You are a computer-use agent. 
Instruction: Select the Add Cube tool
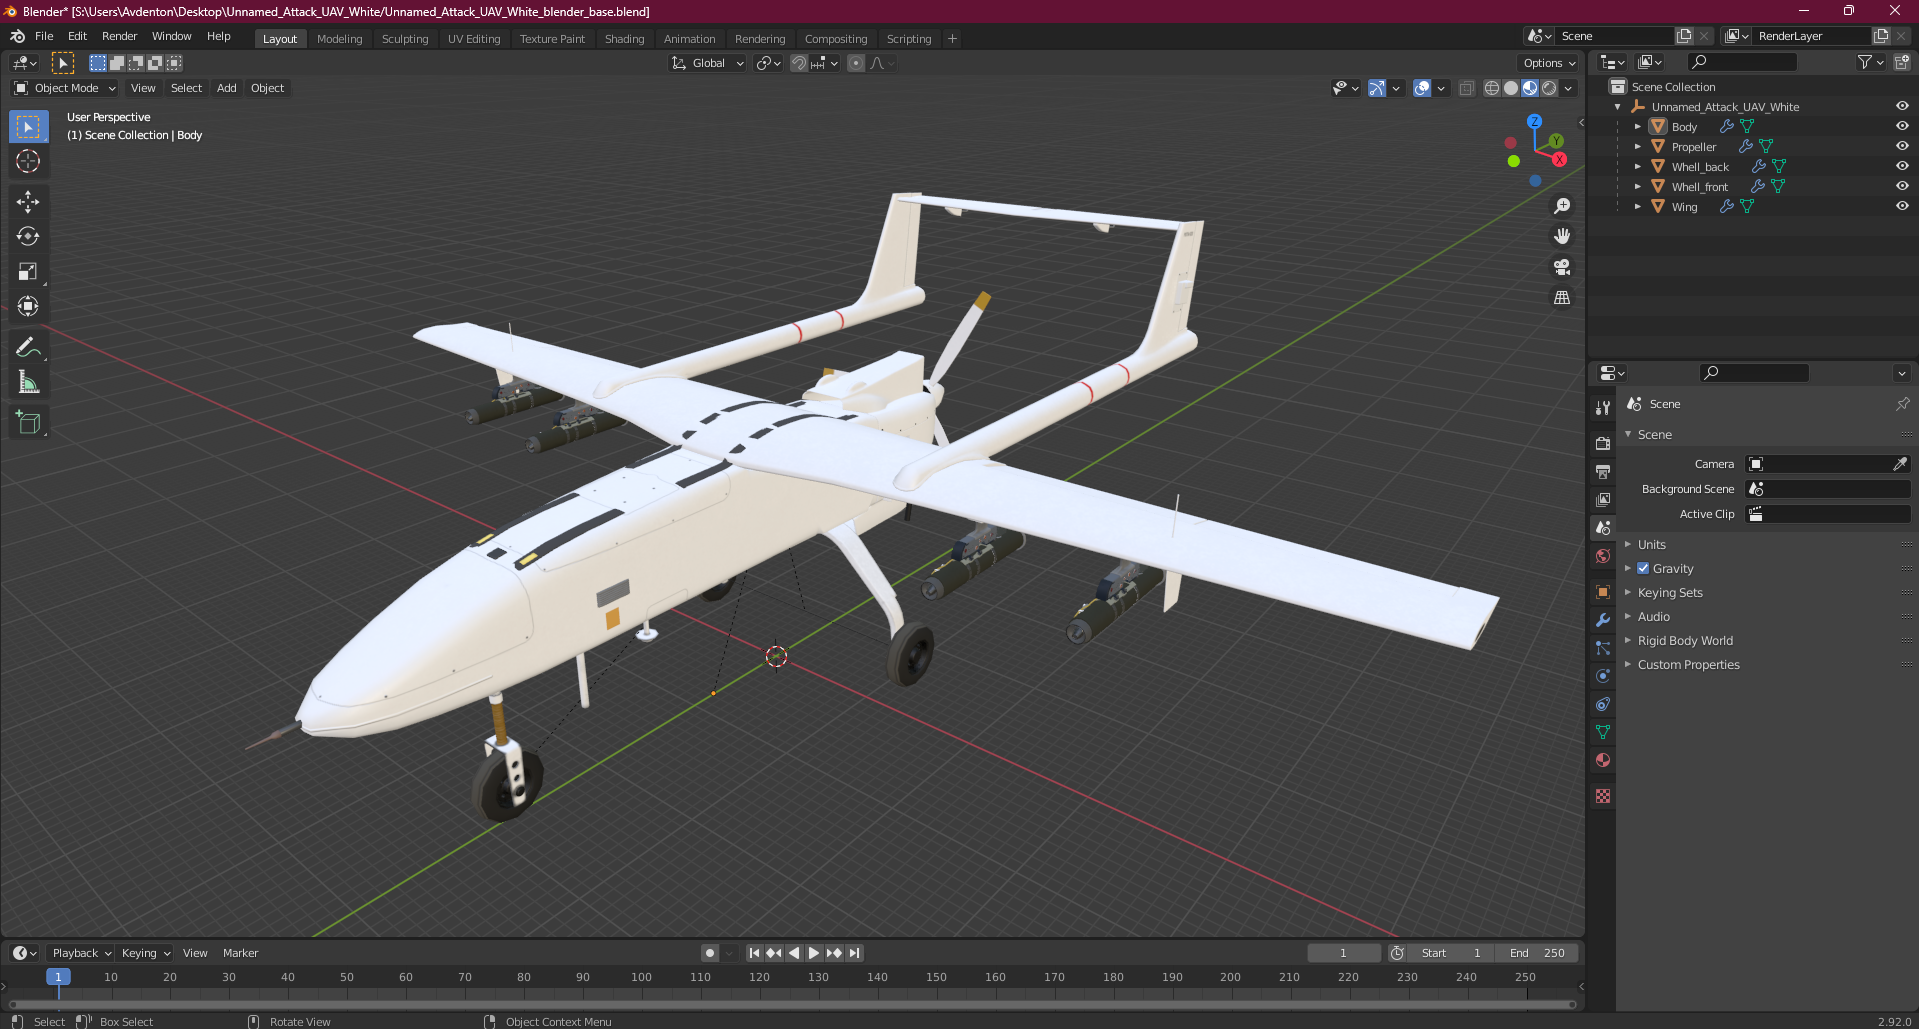click(x=28, y=422)
